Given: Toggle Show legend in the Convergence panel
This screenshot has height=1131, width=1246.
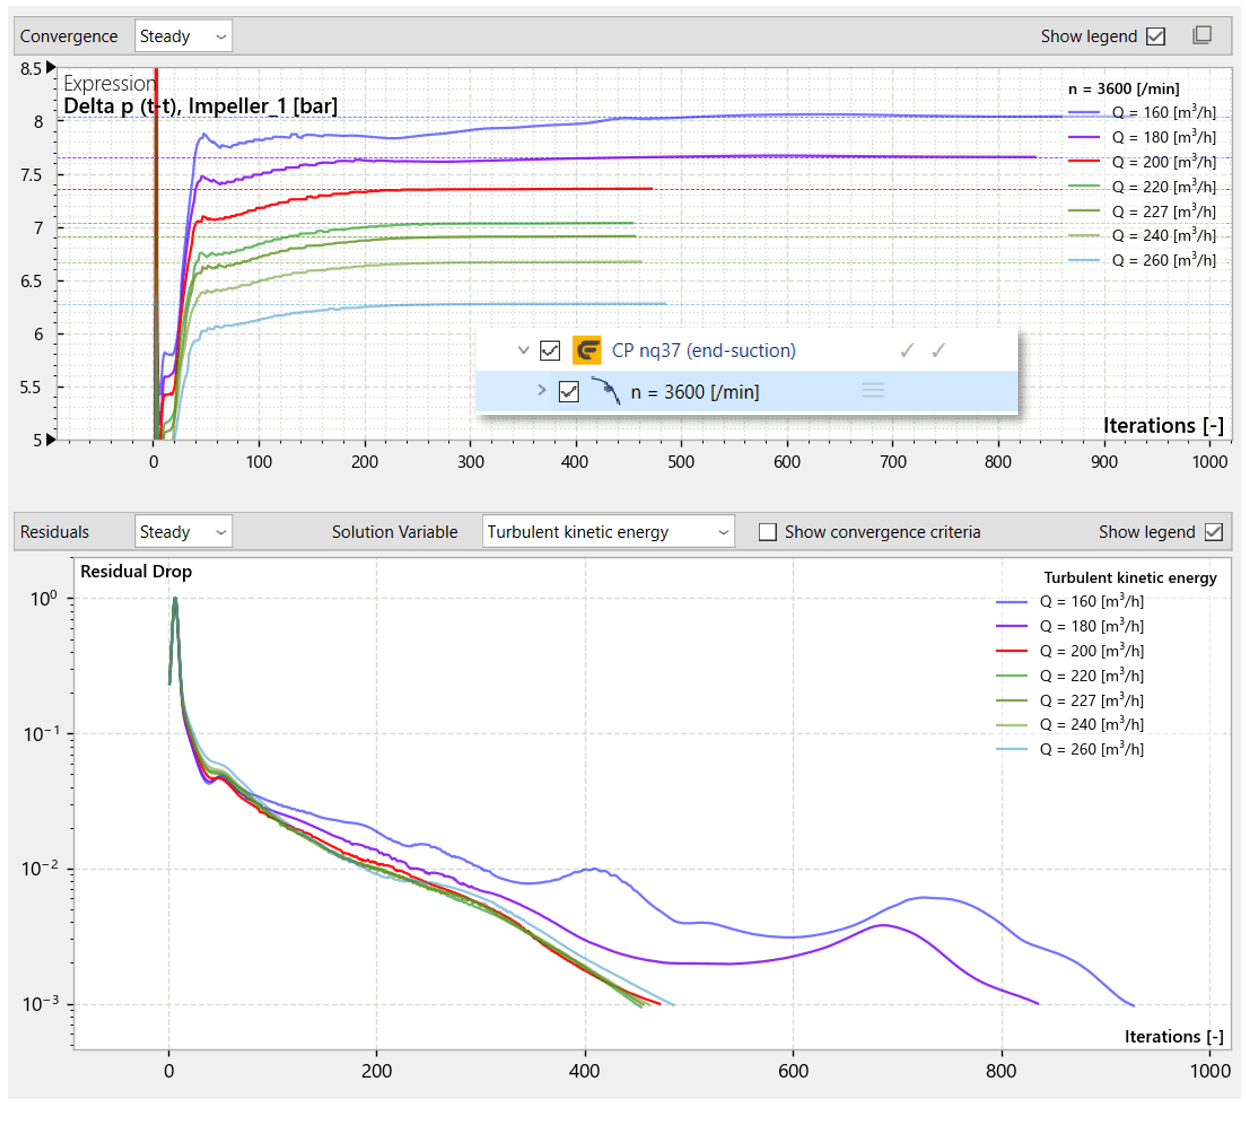Looking at the screenshot, I should (x=1156, y=36).
